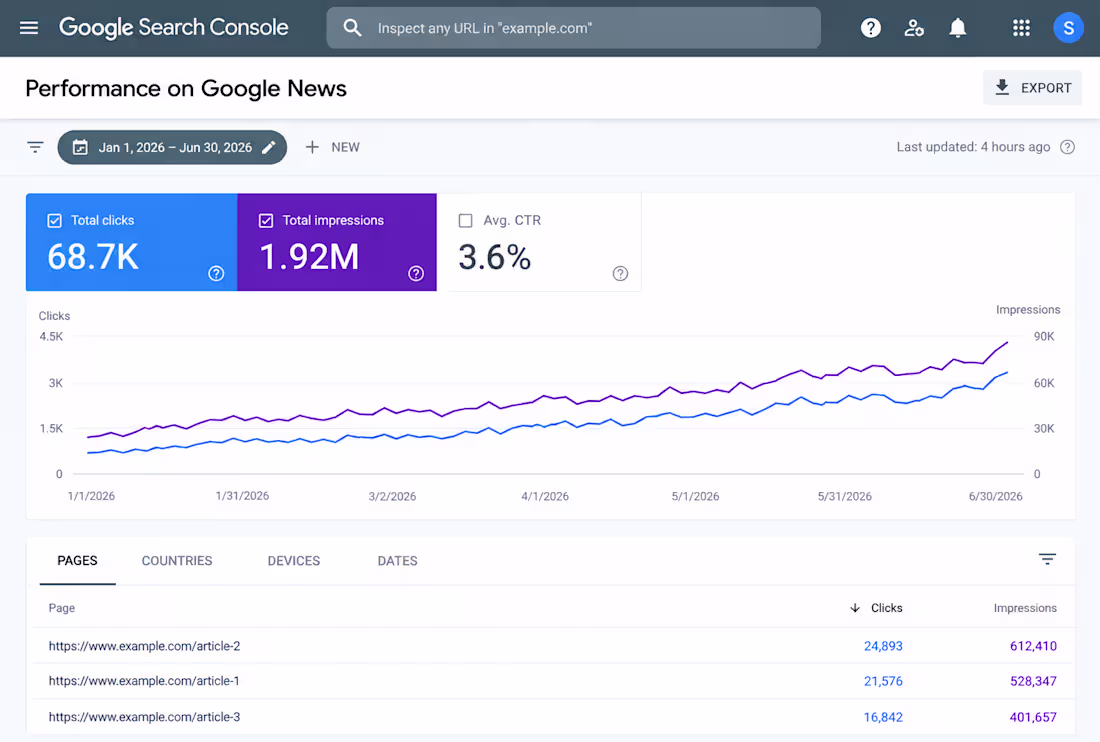1100x742 pixels.
Task: Click help icon next to Last updated
Action: [1067, 147]
